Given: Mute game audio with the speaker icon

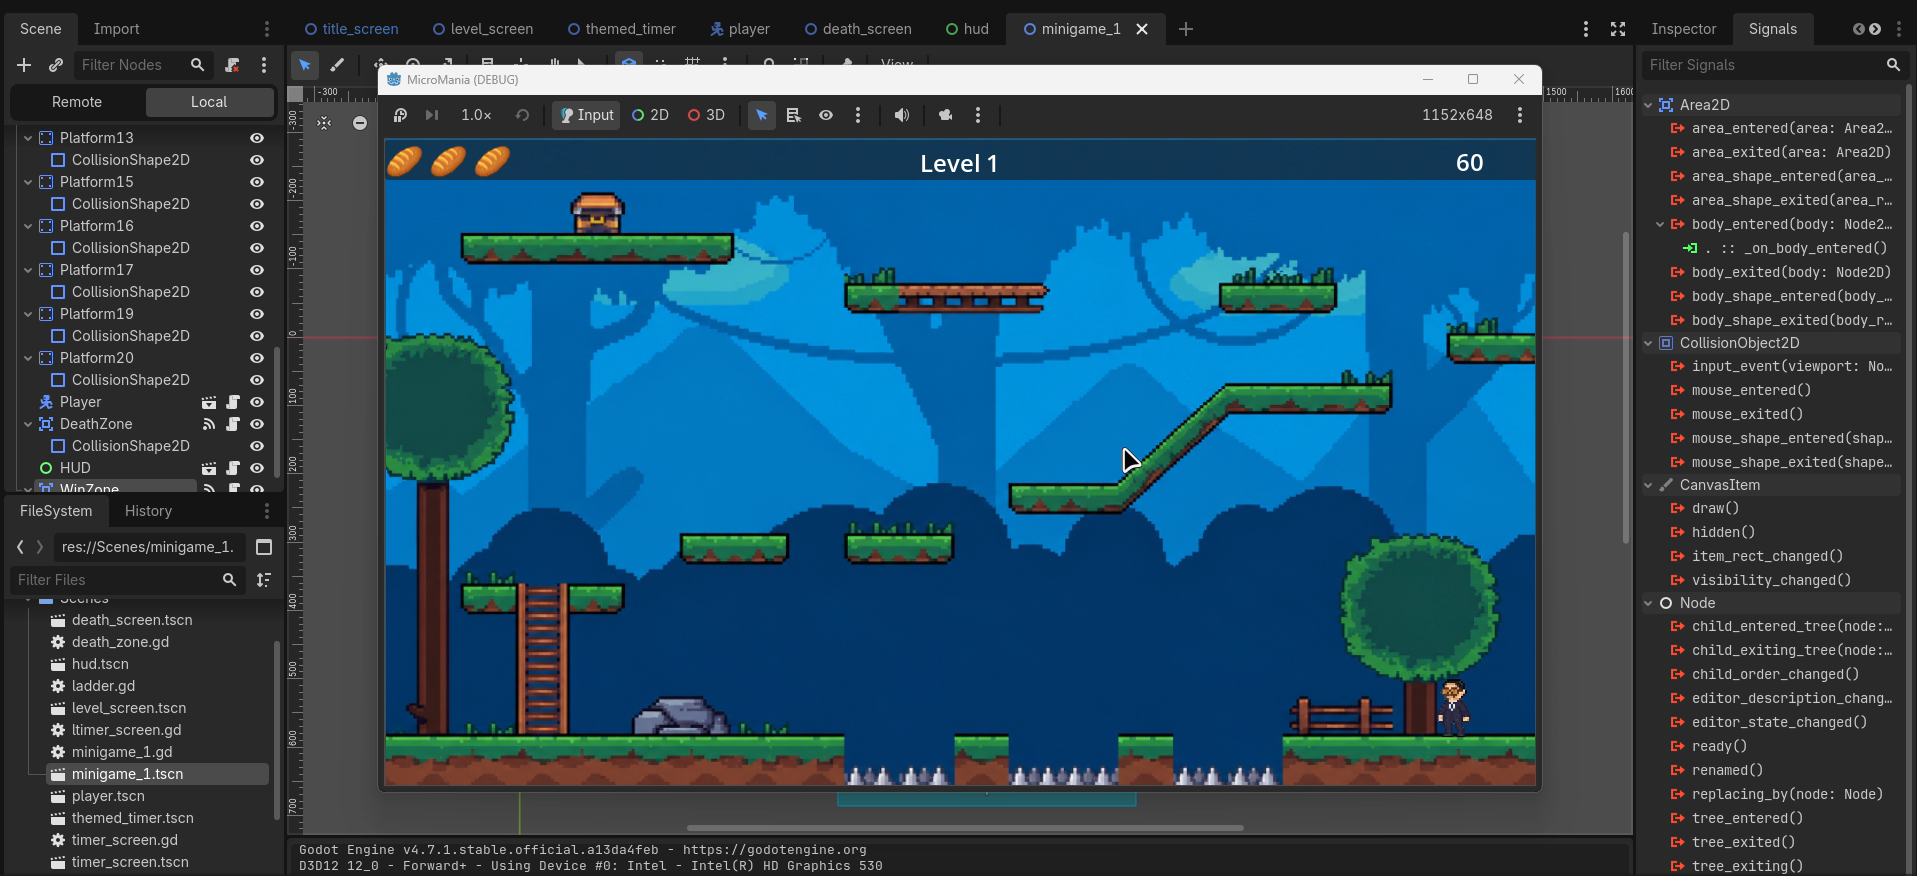Looking at the screenshot, I should click(902, 115).
